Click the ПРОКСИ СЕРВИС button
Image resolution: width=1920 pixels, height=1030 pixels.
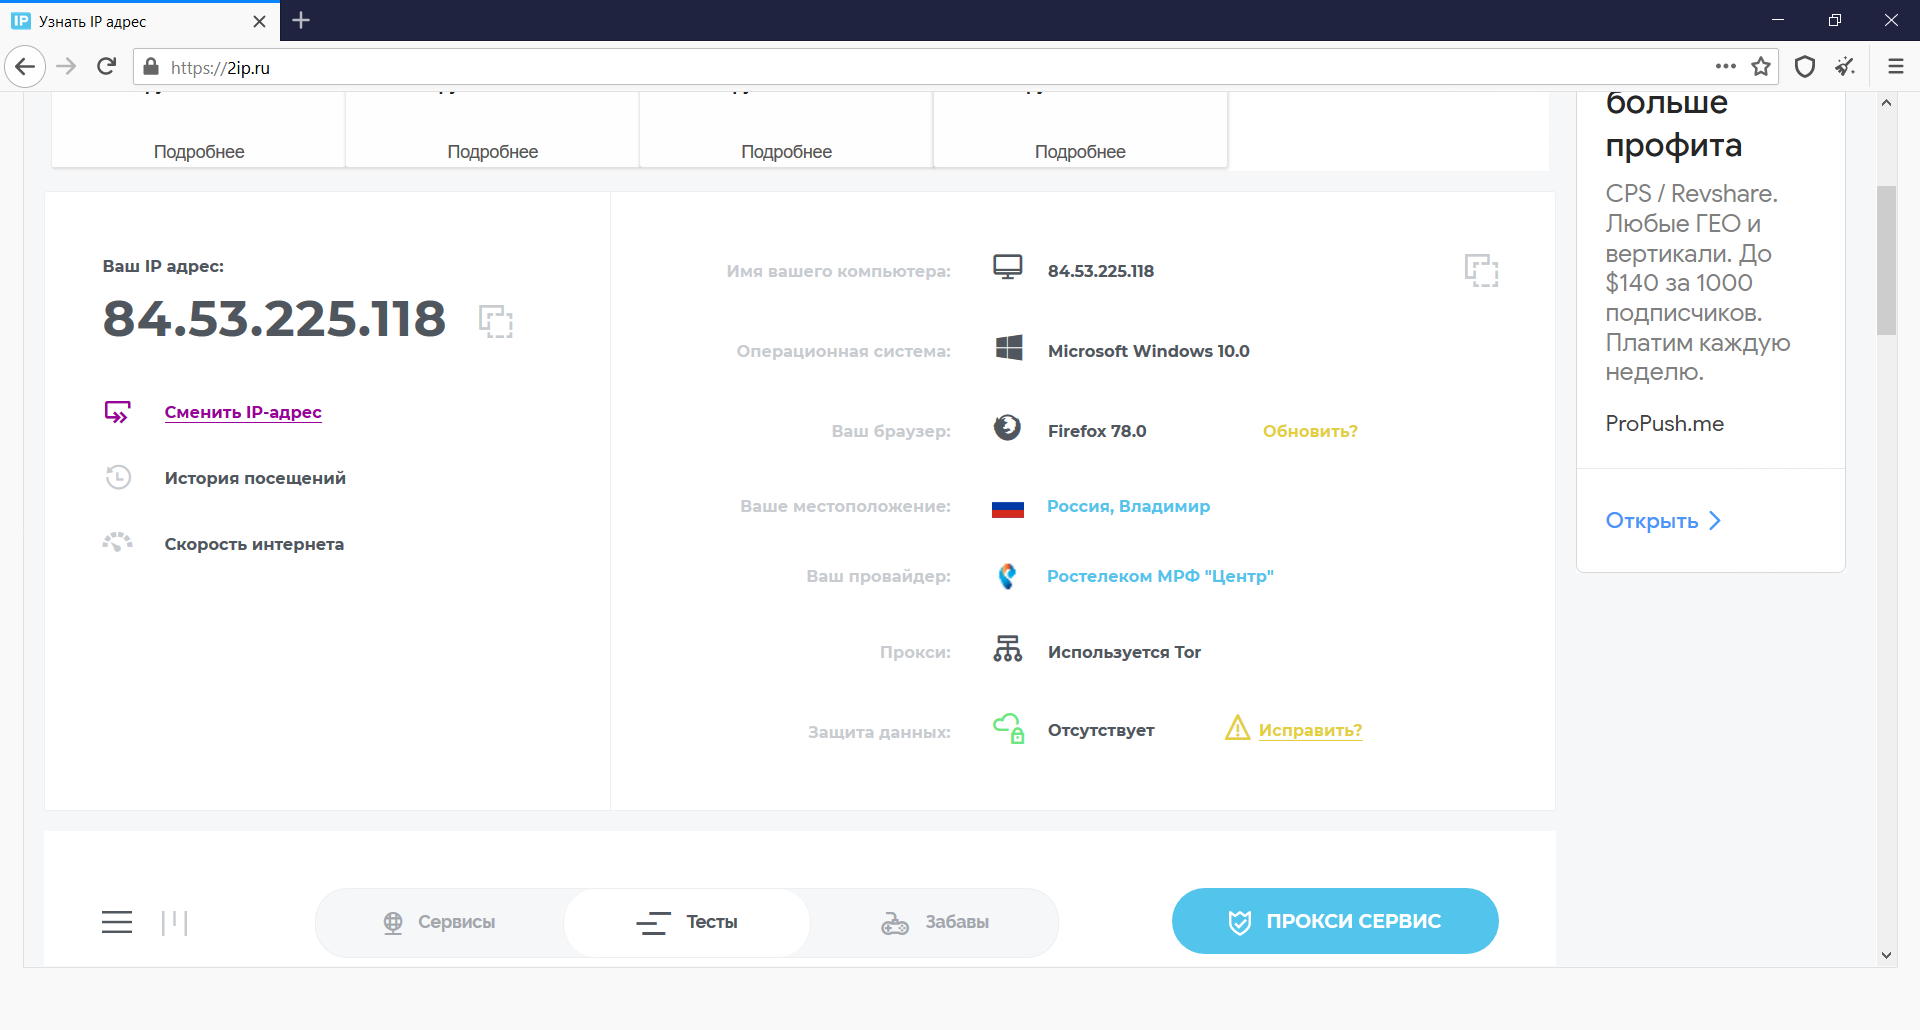point(1334,921)
